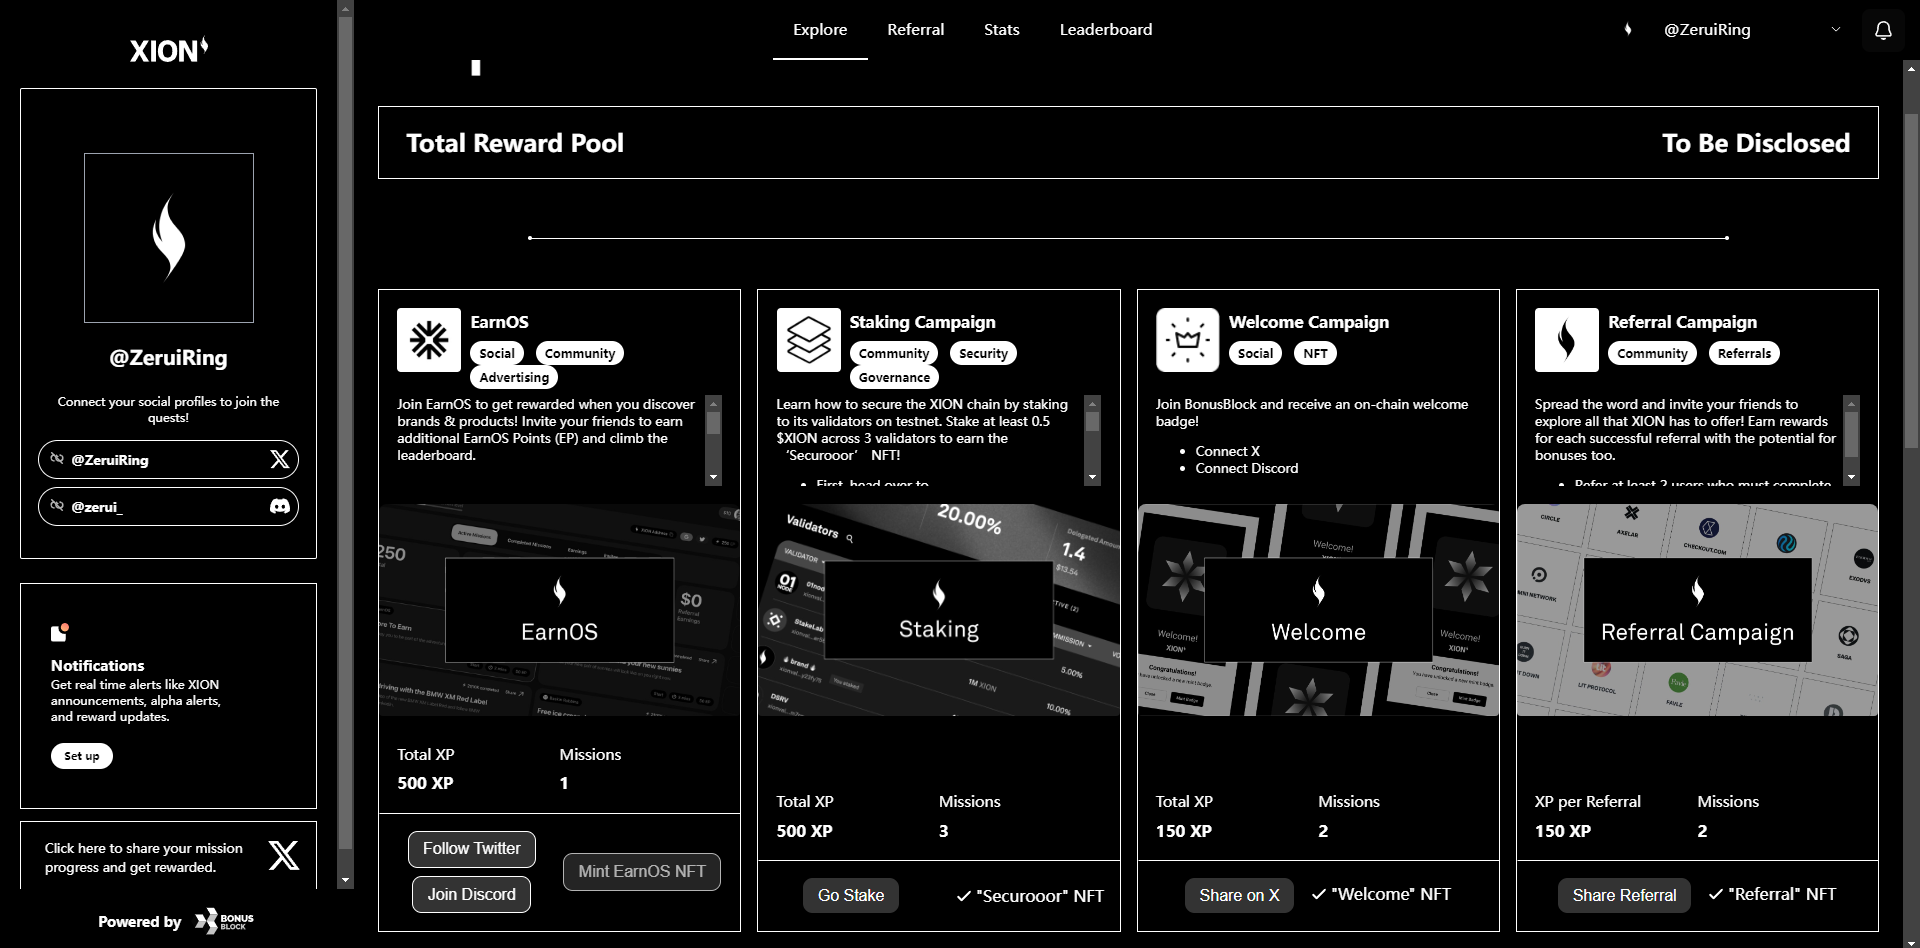
Task: Click the Follow Twitter button
Action: [471, 849]
